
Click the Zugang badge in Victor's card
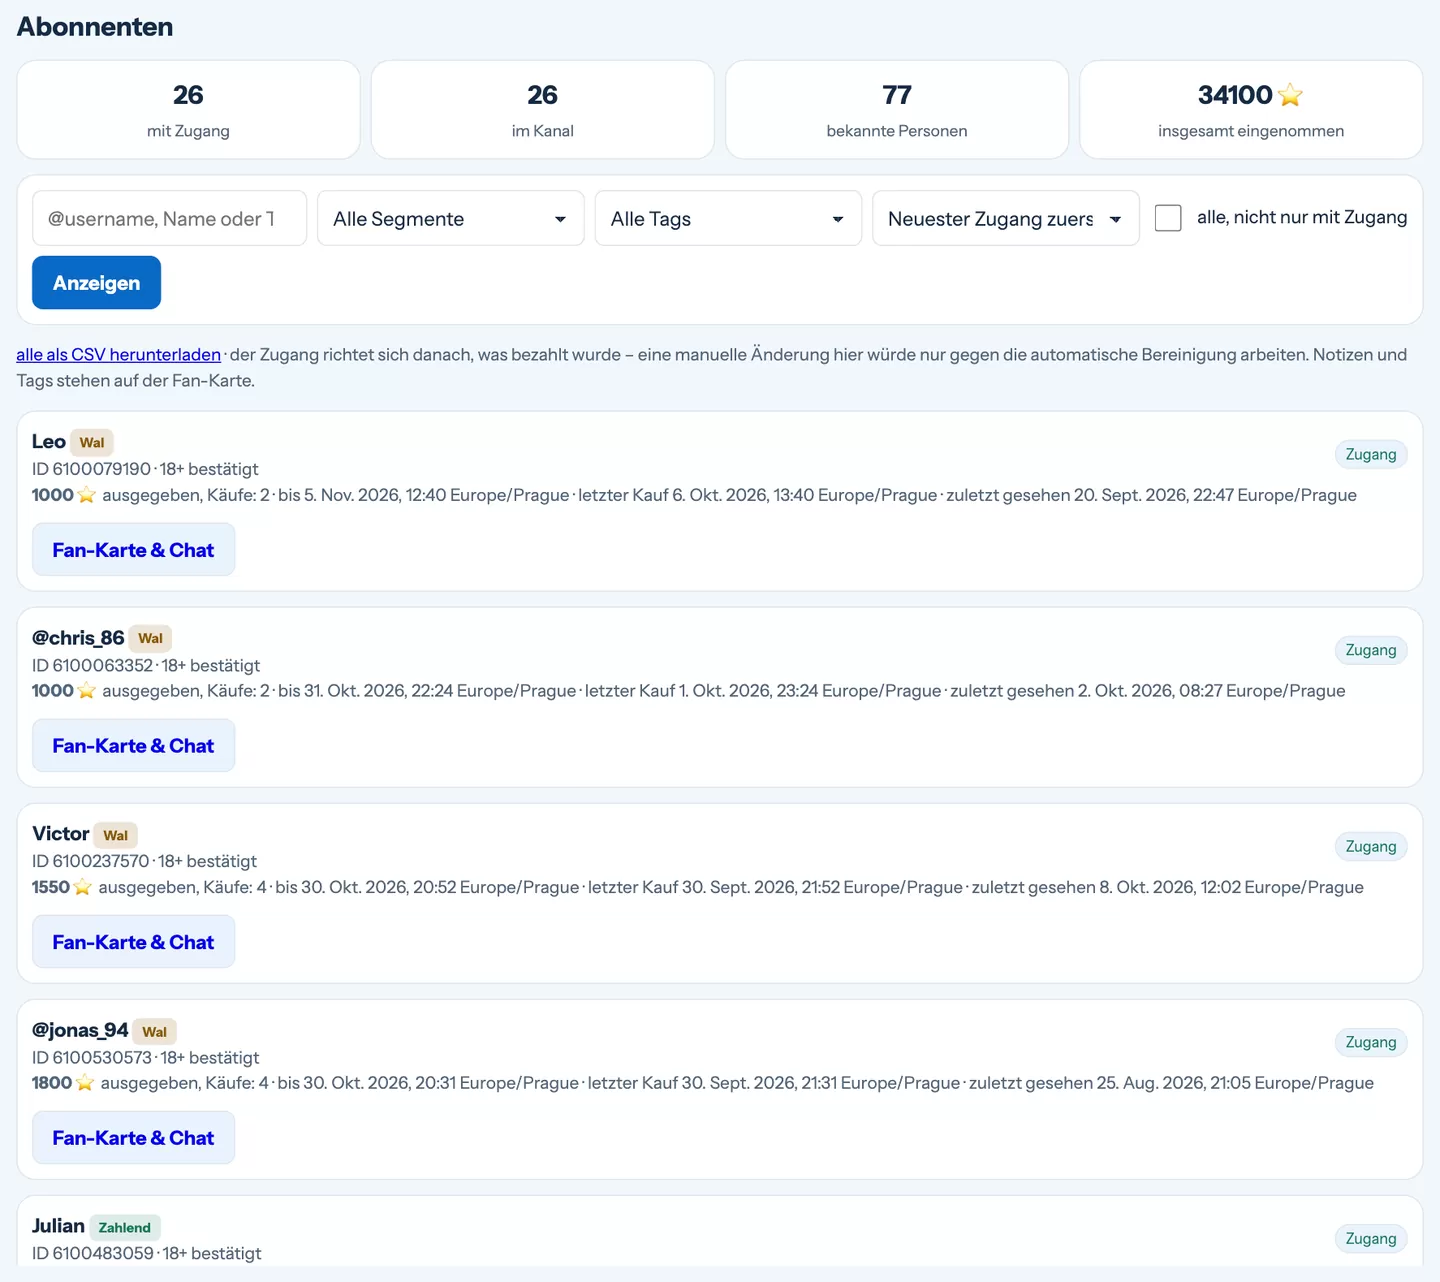coord(1371,847)
